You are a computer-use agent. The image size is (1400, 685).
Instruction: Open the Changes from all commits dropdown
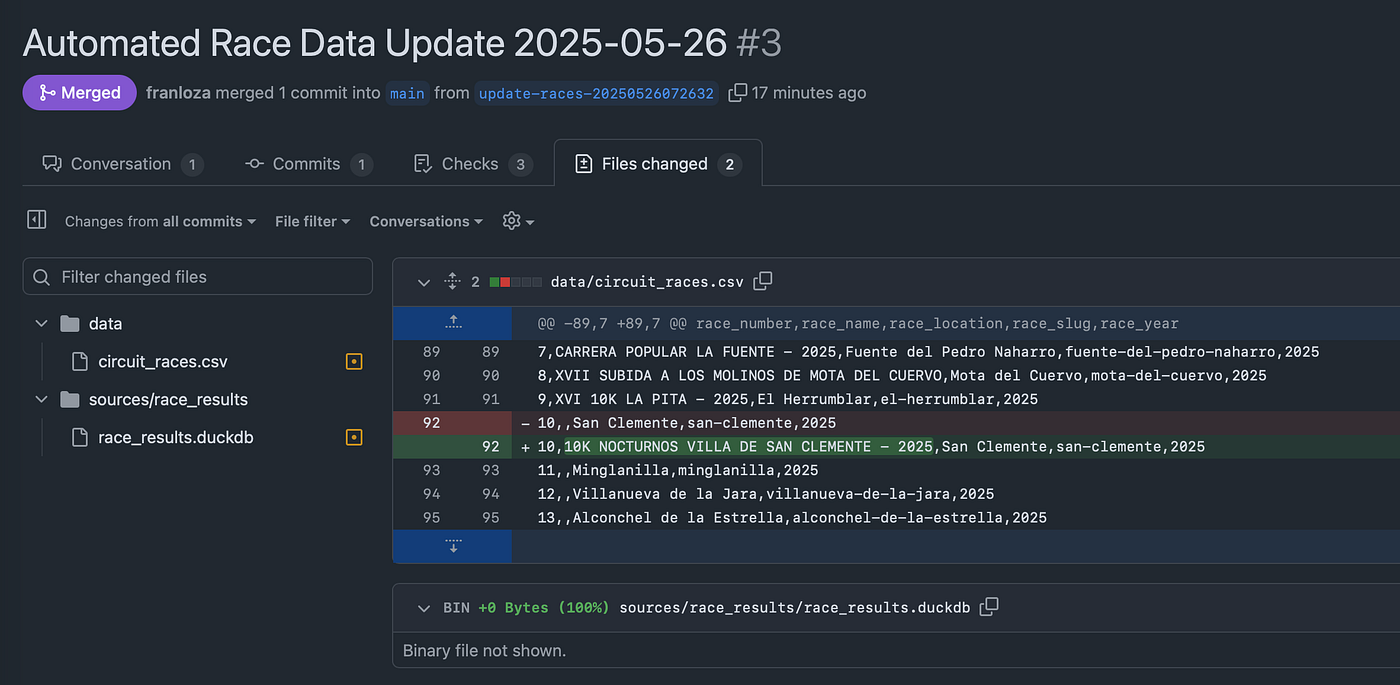click(160, 221)
